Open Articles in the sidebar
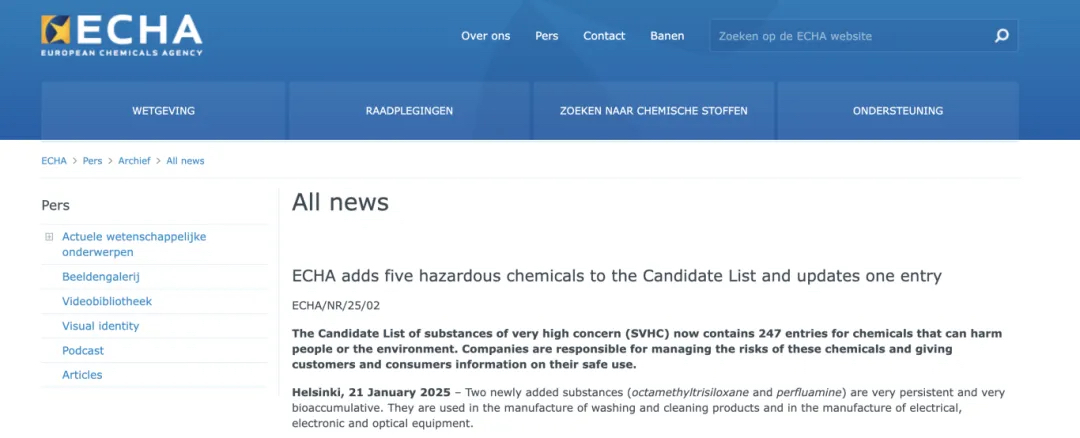 point(82,375)
